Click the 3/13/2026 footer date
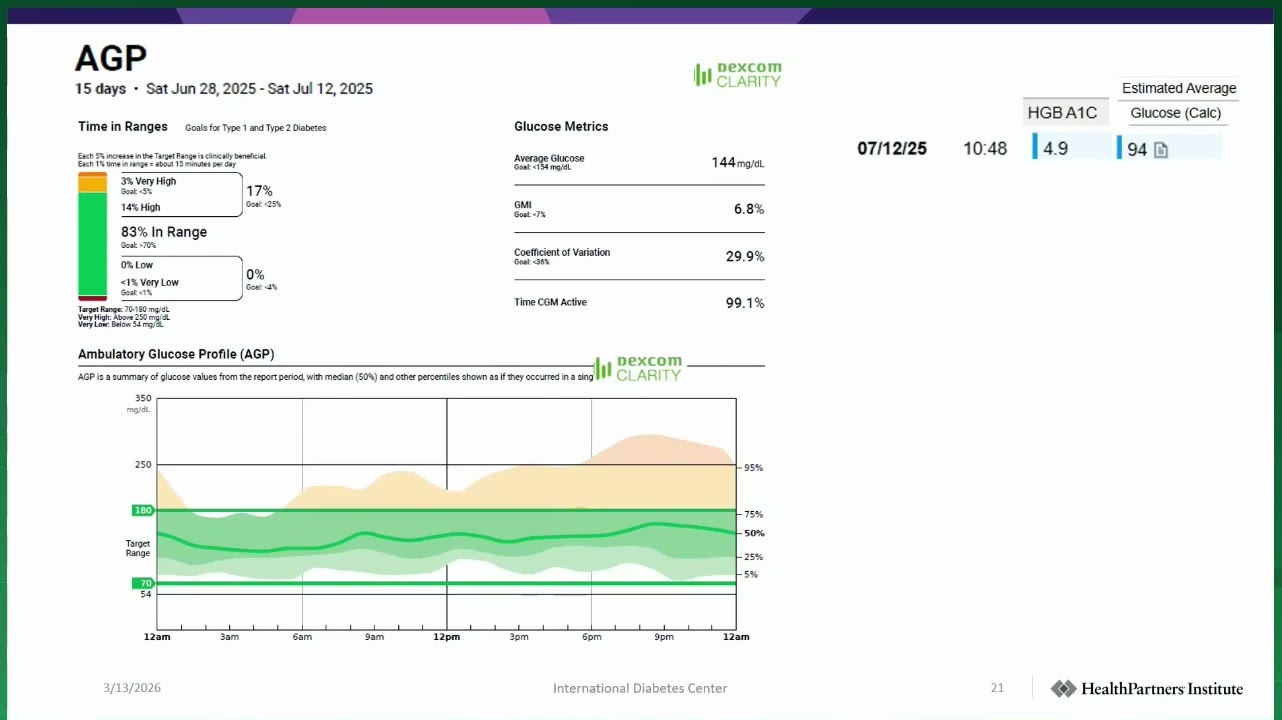Screen dimensions: 1282x720 (x=132, y=688)
